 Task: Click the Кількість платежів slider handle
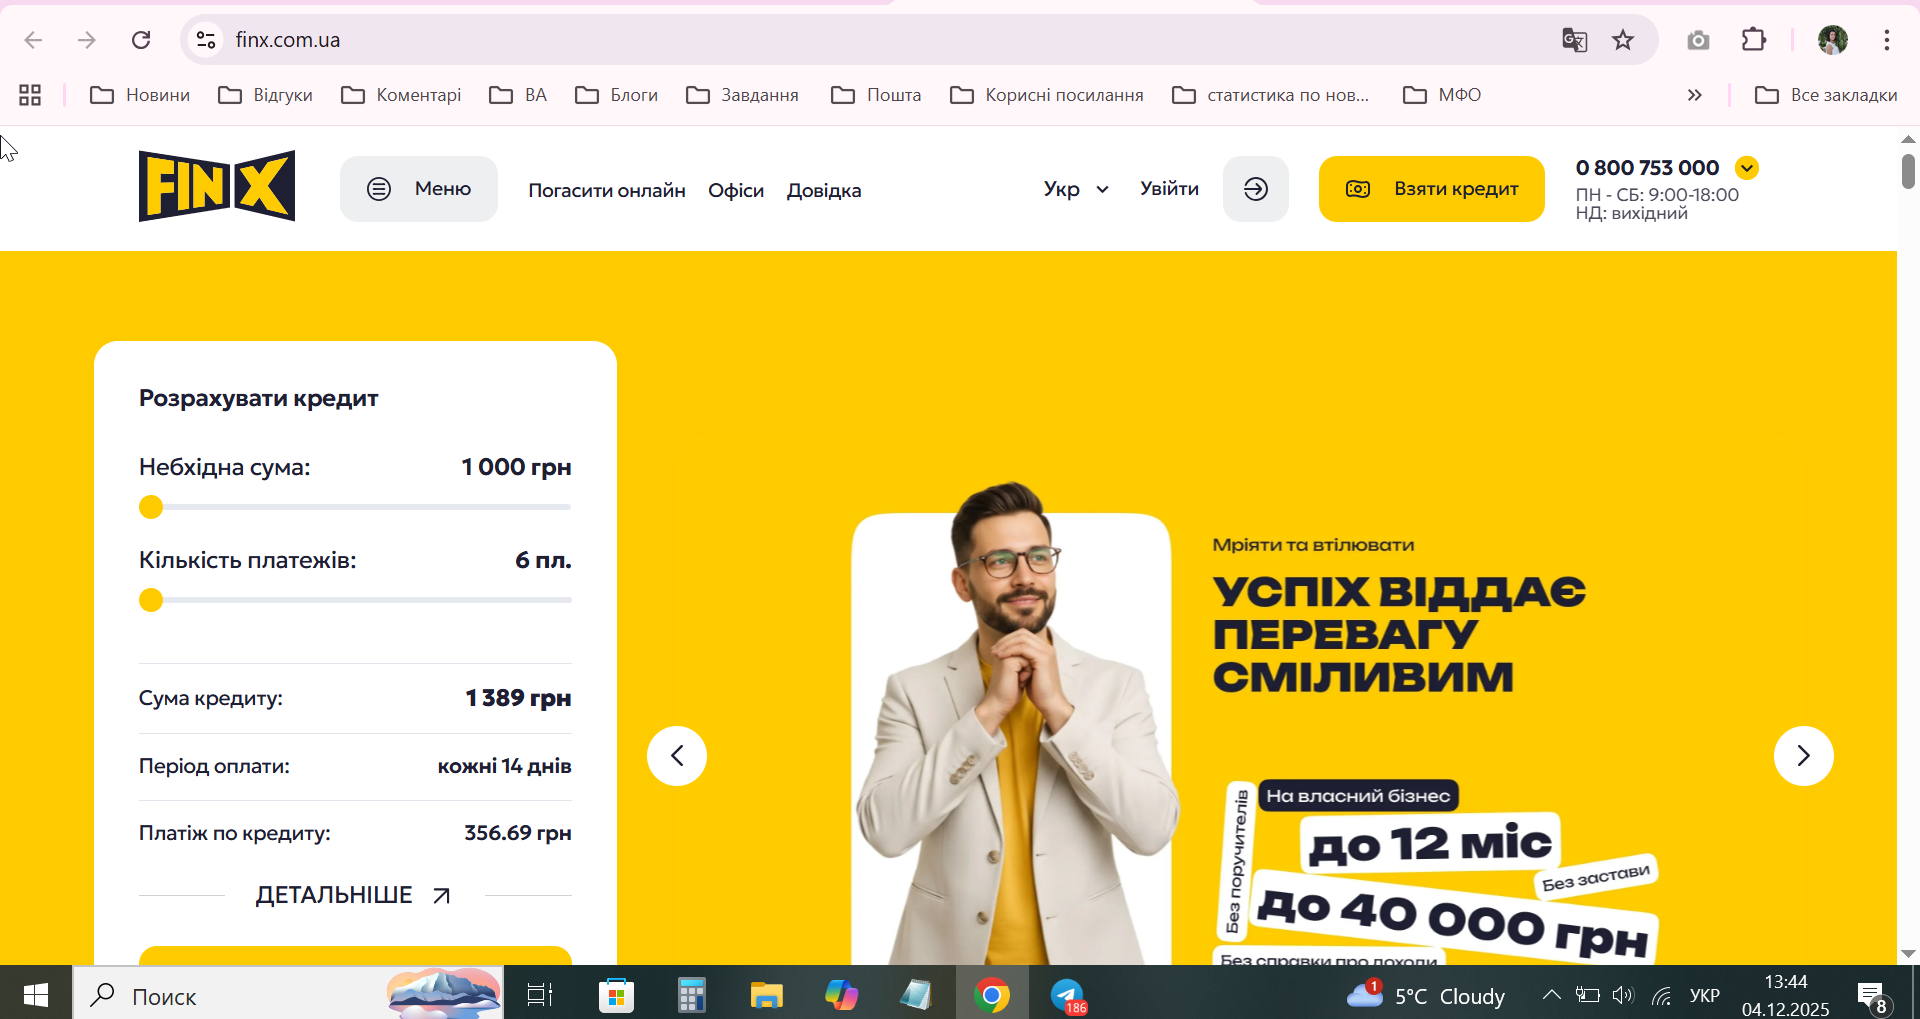(151, 600)
